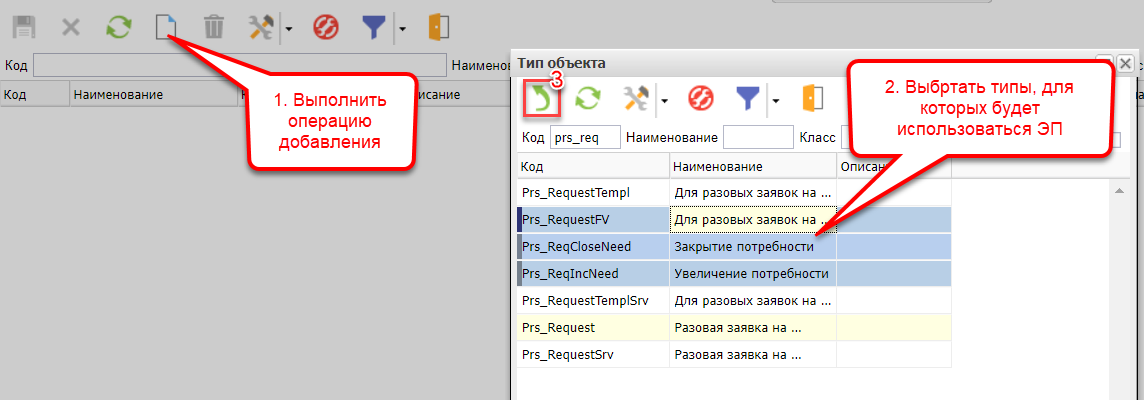Image resolution: width=1144 pixels, height=400 pixels.
Task: Click the Код filter field containing prs_req
Action: click(585, 137)
